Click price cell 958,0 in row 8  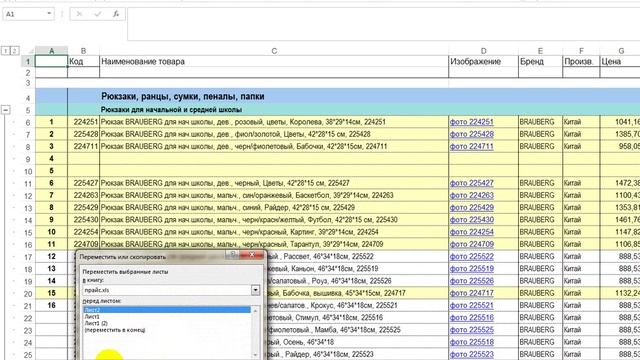click(620, 146)
